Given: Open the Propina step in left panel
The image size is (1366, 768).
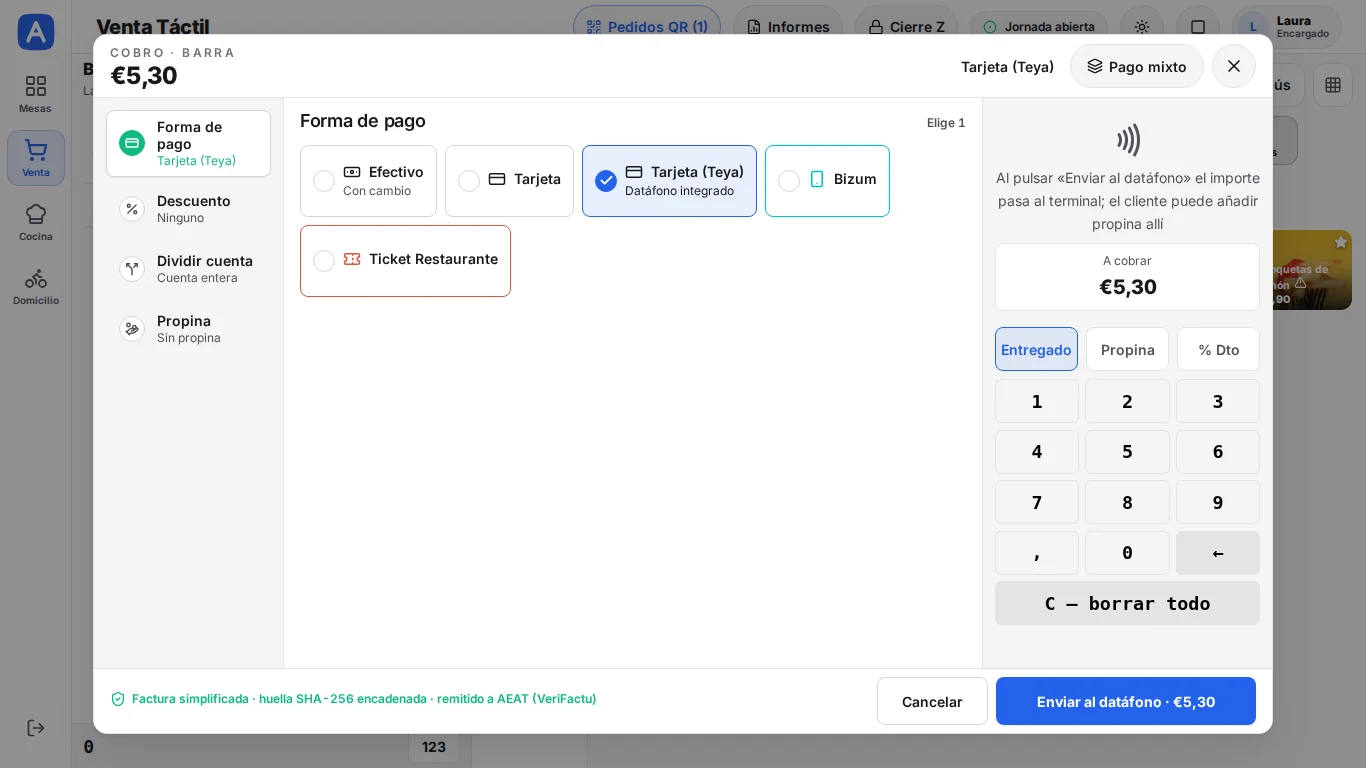Looking at the screenshot, I should (x=188, y=329).
